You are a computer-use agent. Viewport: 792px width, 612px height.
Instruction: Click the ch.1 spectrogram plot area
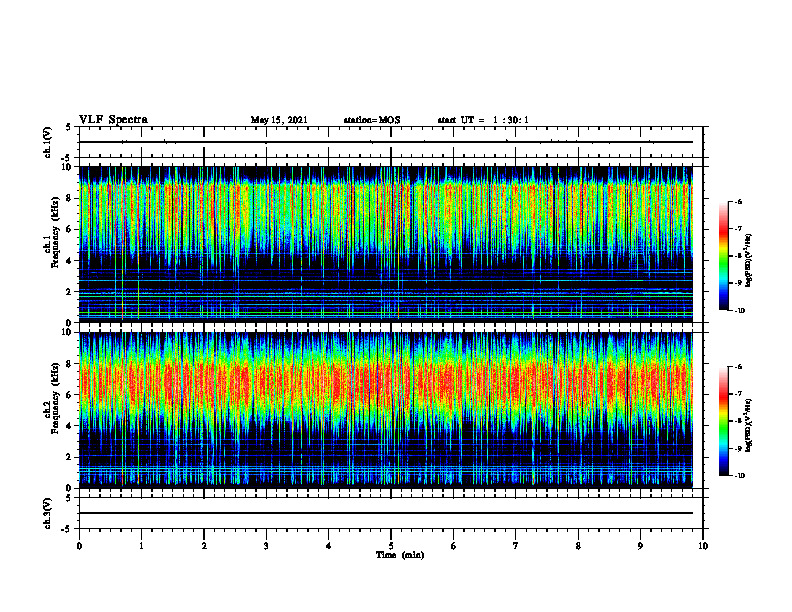pyautogui.click(x=386, y=244)
